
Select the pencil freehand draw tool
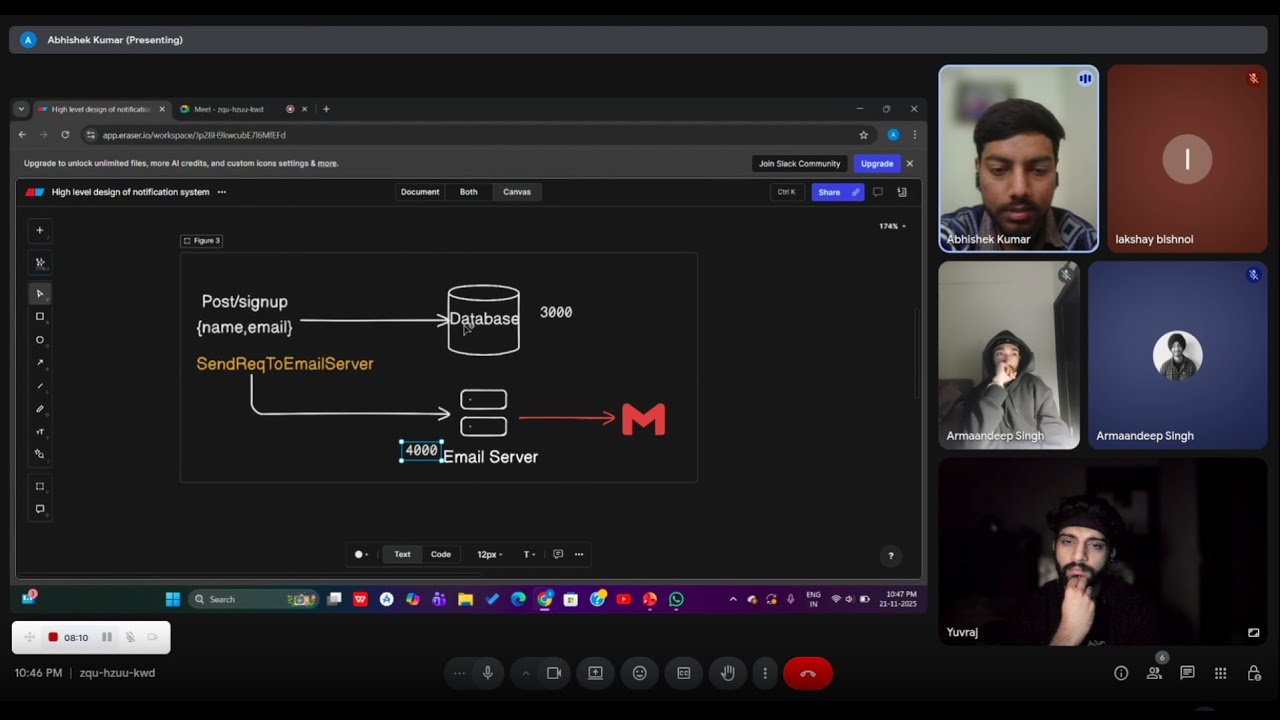(40, 409)
